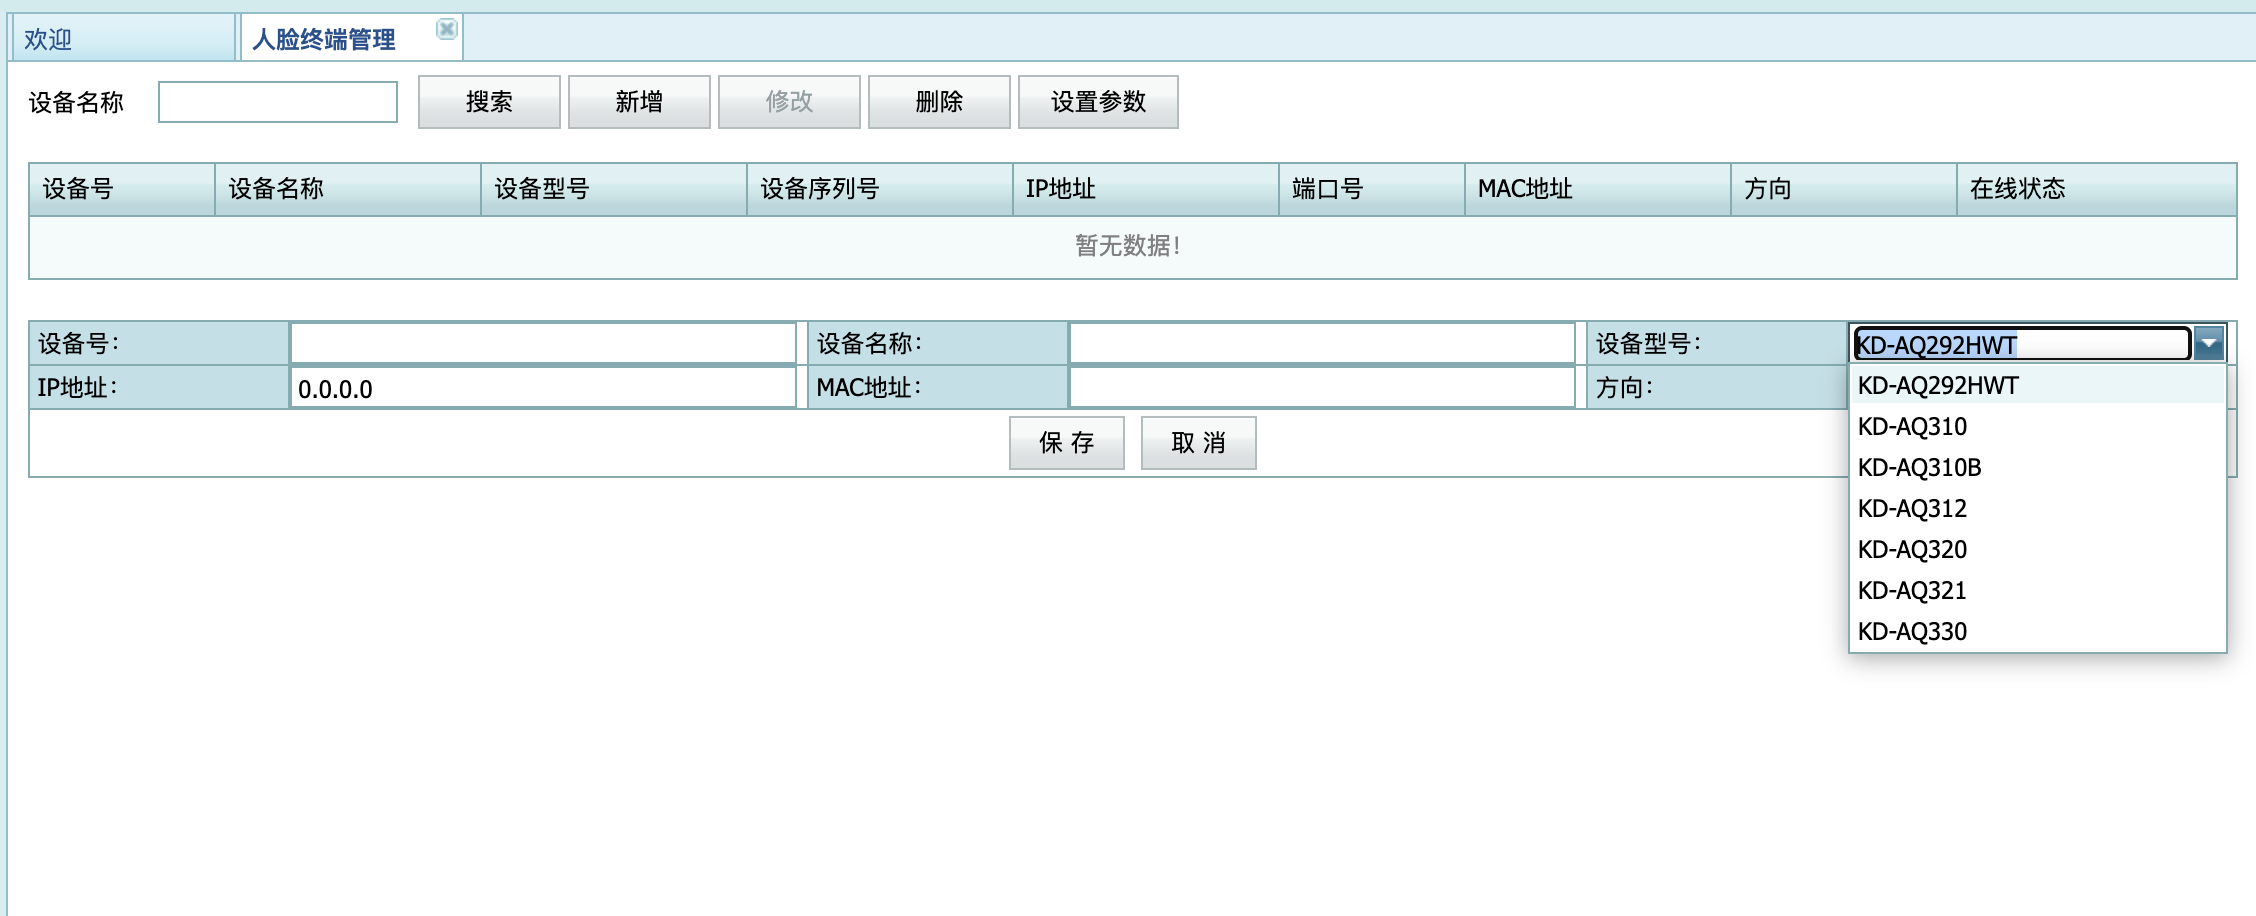Click the 设备名称 search input field

(x=278, y=102)
